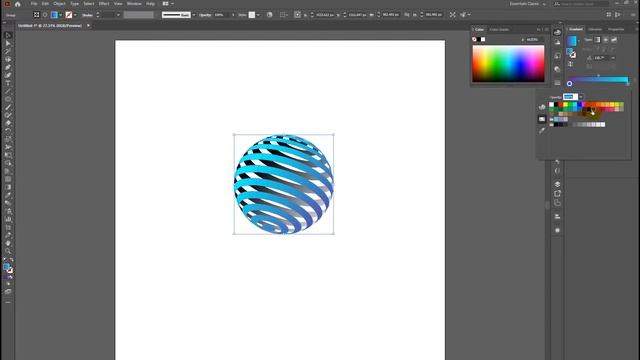Image resolution: width=640 pixels, height=360 pixels.
Task: Click the transform panel icon in control bar
Action: 297,15
